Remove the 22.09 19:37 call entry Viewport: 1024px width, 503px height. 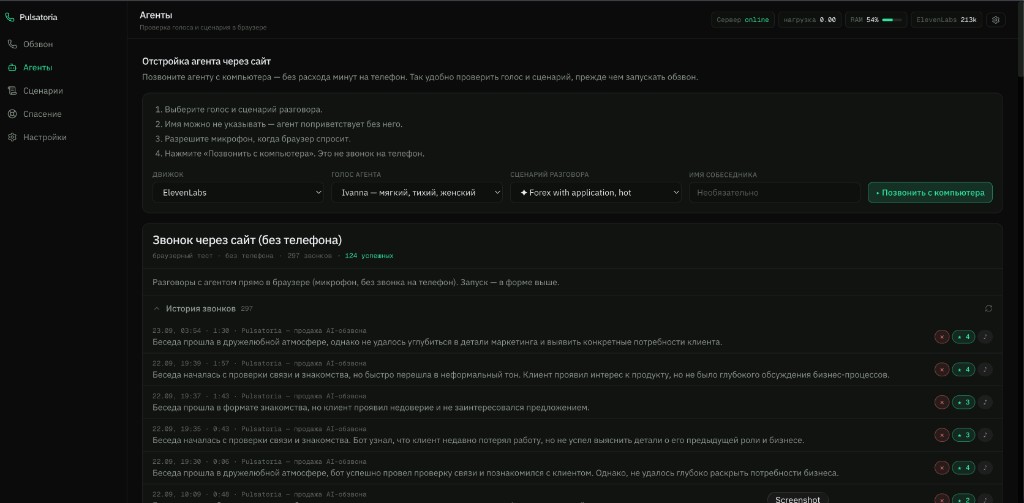pos(942,402)
